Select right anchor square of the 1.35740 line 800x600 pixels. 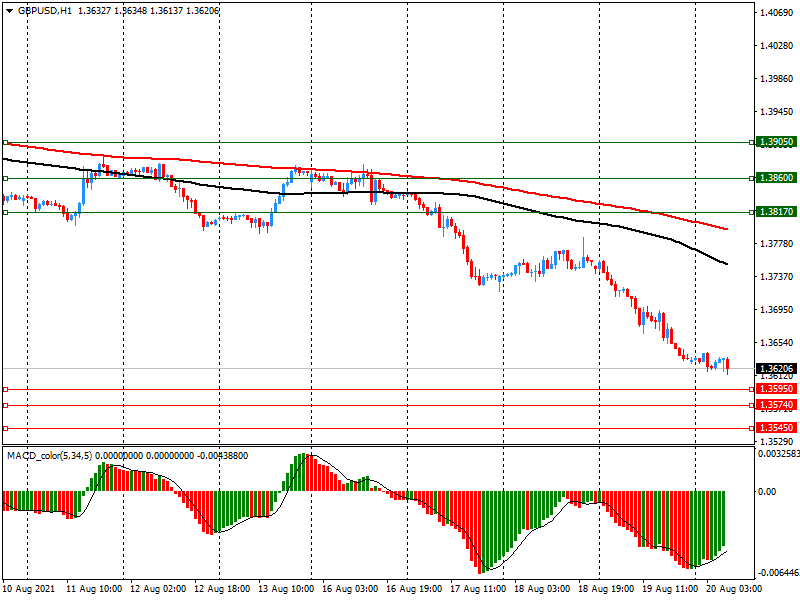[x=752, y=406]
